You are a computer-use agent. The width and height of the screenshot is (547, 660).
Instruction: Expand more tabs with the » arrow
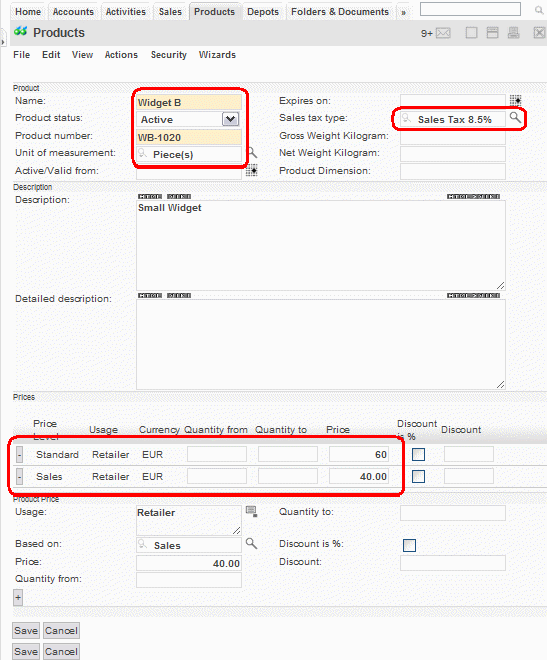point(404,13)
